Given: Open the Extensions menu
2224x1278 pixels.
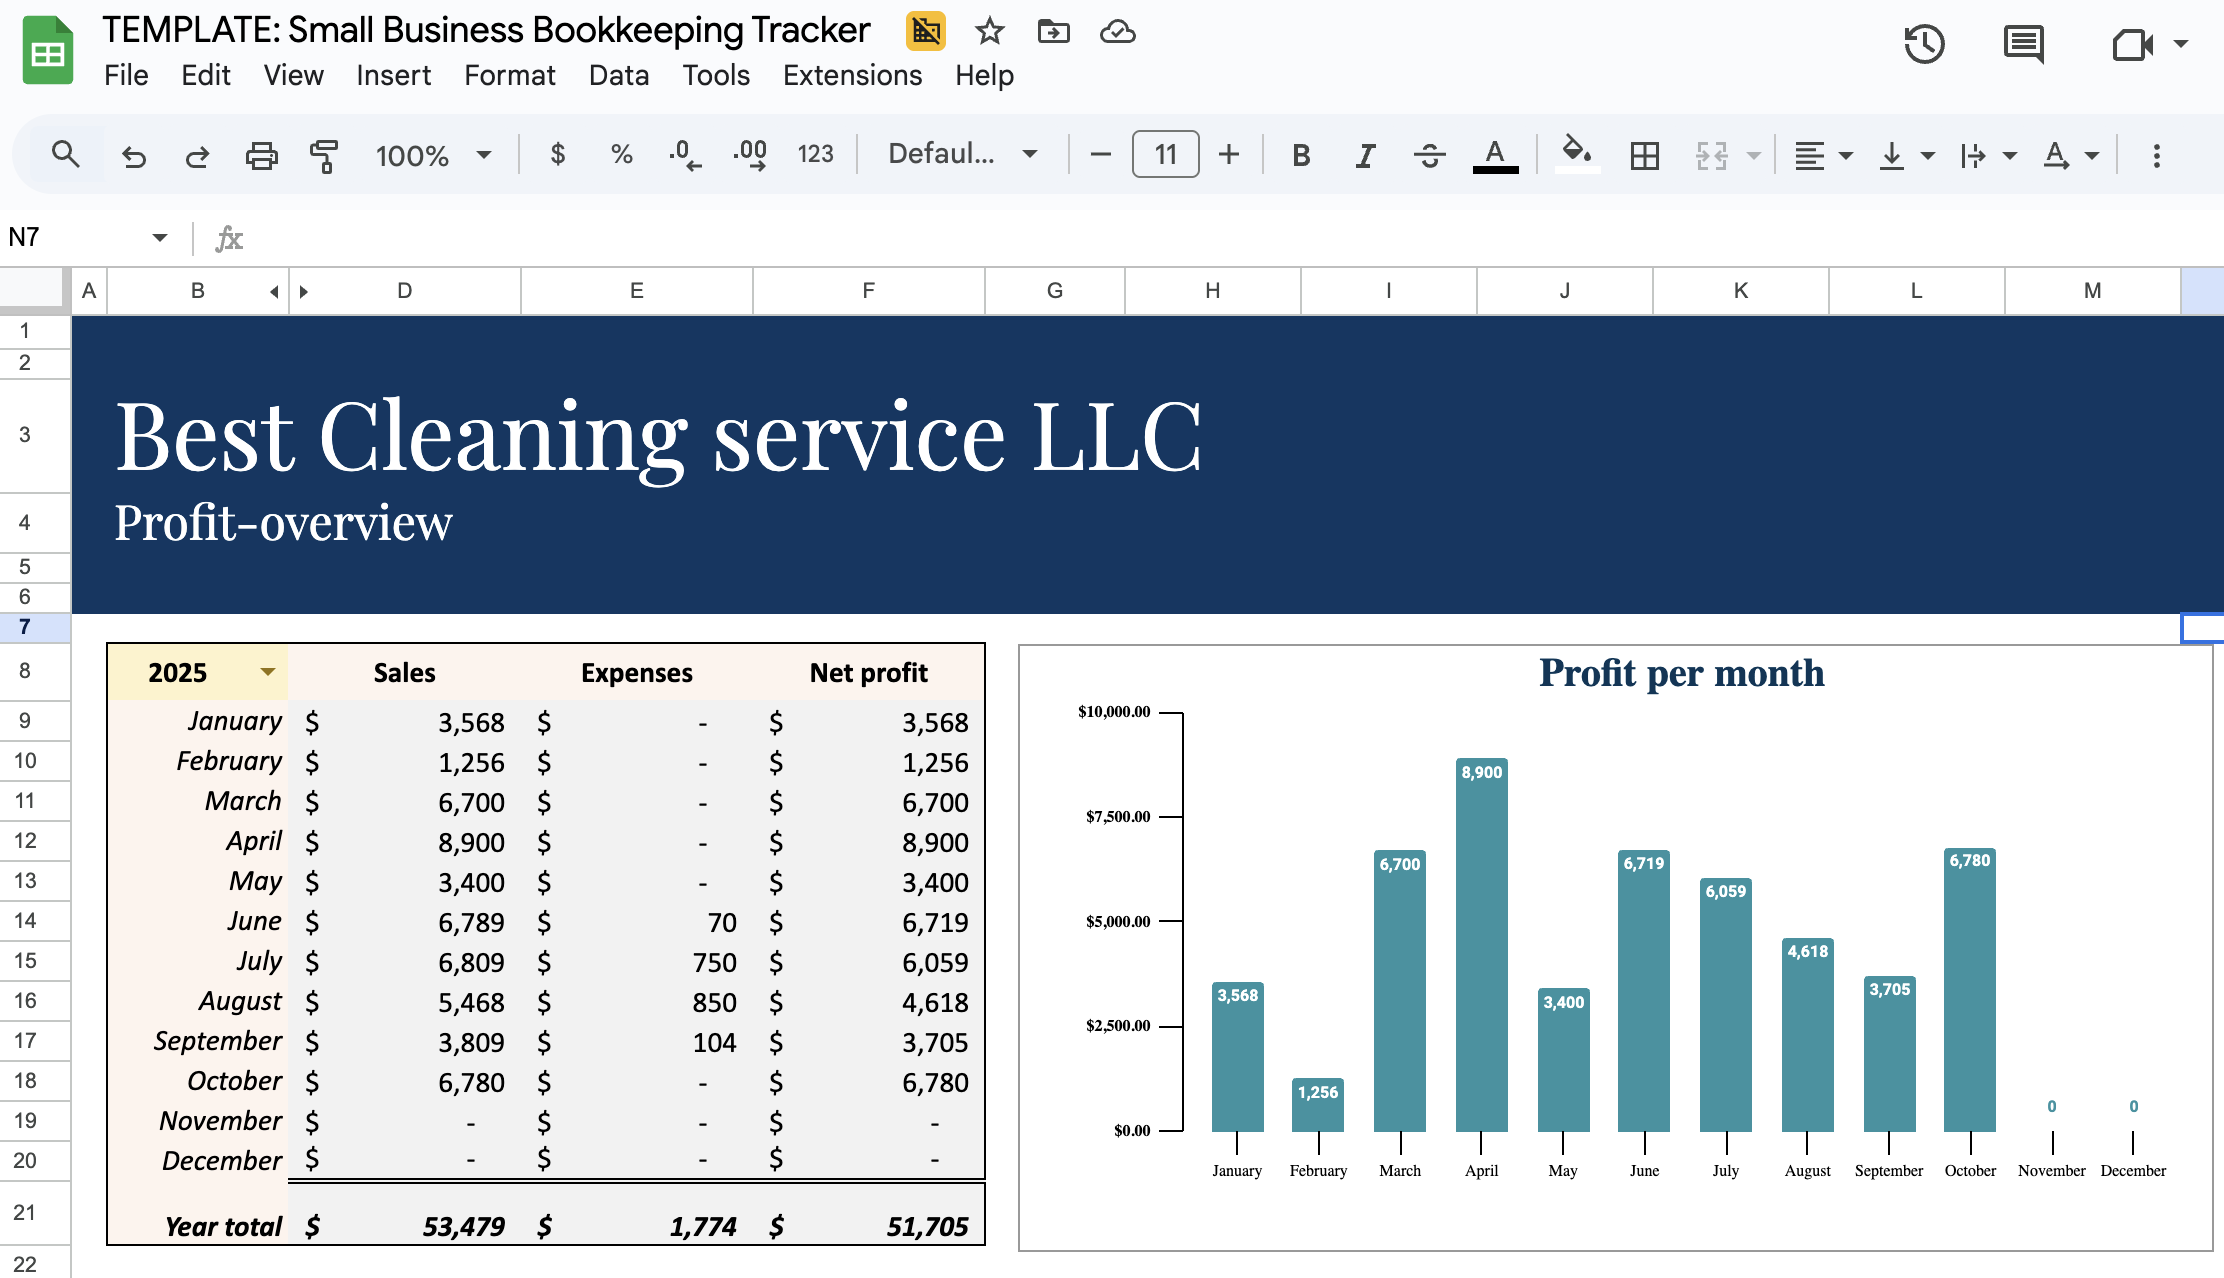Looking at the screenshot, I should (852, 75).
